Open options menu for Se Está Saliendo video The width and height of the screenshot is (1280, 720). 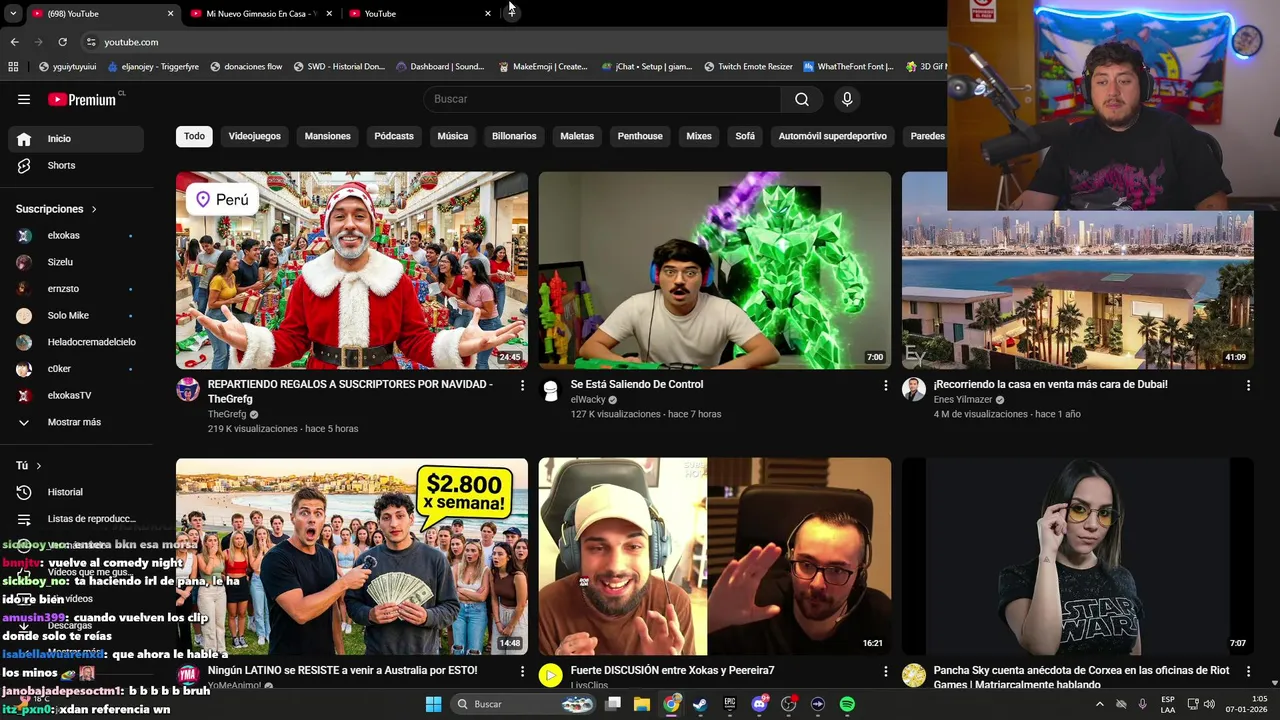885,385
